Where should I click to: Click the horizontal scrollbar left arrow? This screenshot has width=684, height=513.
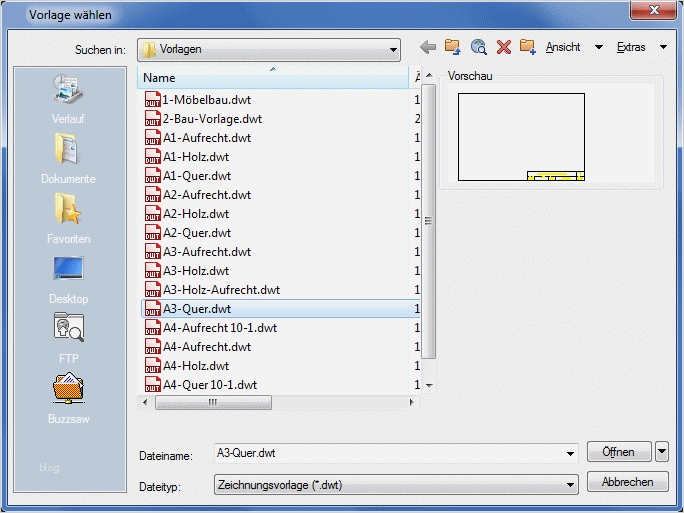click(x=145, y=402)
